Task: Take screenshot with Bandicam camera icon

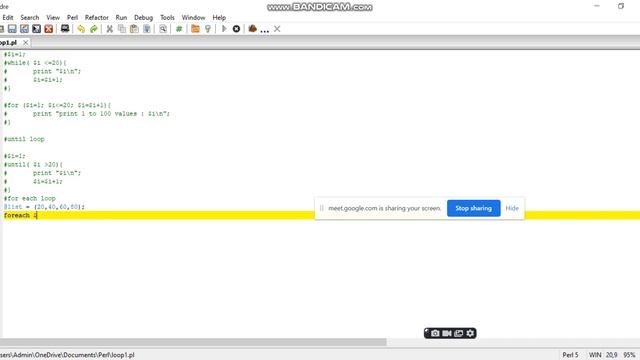Action: 435,333
